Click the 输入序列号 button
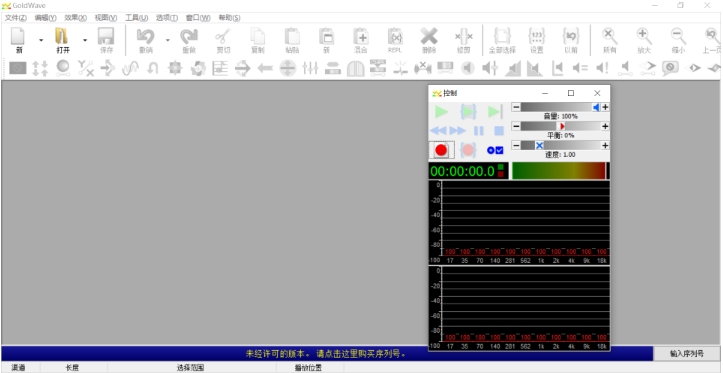This screenshot has height=373, width=723. (687, 354)
